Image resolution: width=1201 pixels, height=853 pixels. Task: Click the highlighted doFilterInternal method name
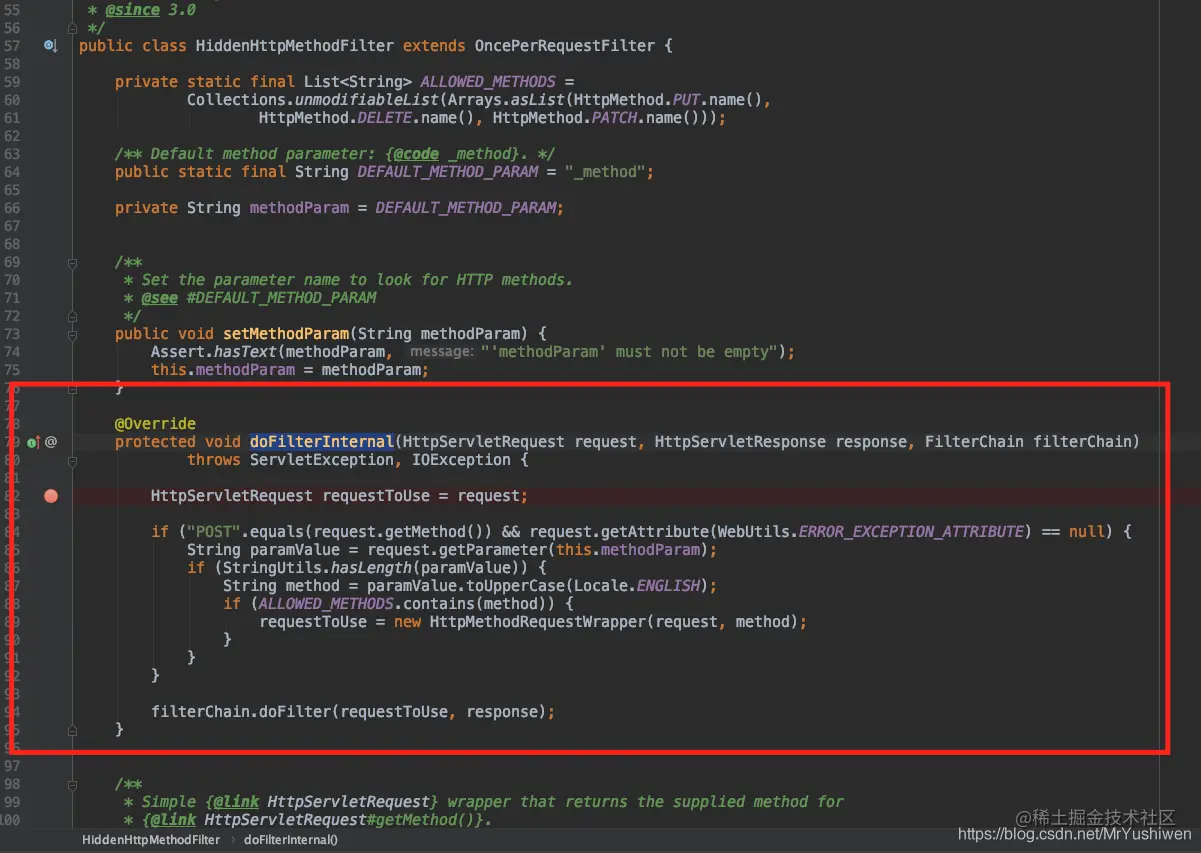tap(322, 442)
